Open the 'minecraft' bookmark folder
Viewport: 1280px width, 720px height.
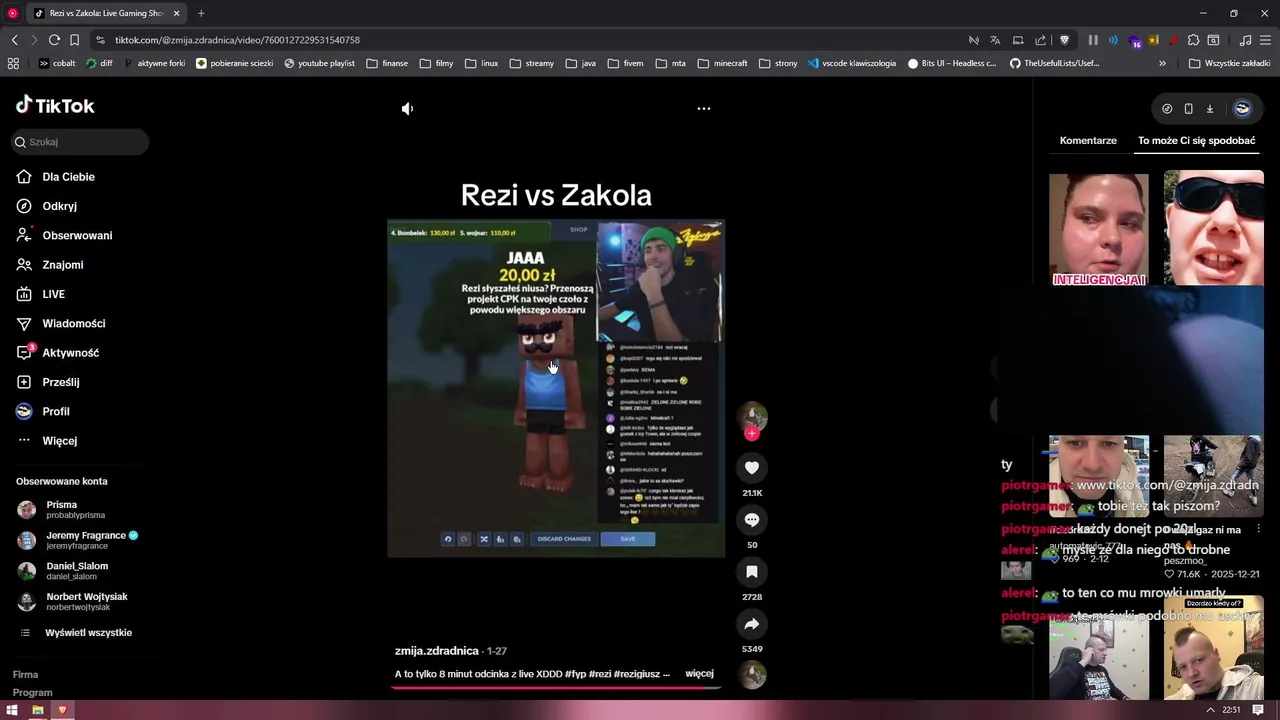722,63
